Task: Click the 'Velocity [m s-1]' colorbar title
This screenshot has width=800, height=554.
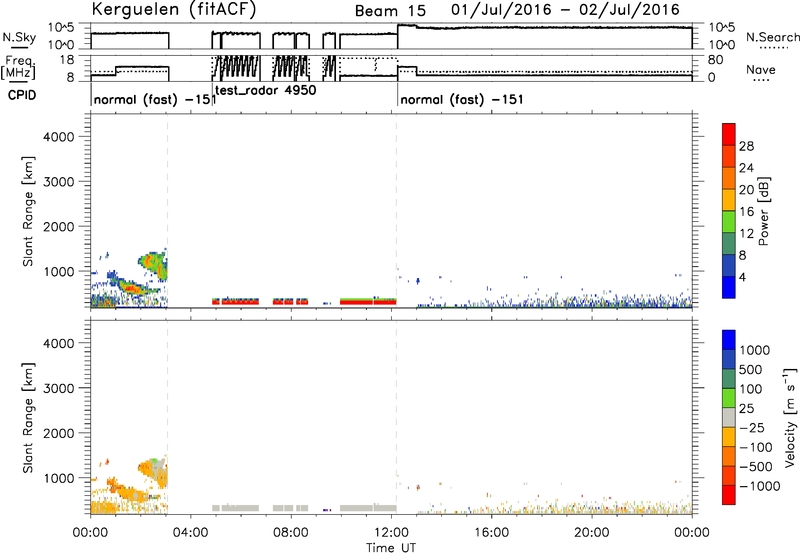Action: click(790, 418)
